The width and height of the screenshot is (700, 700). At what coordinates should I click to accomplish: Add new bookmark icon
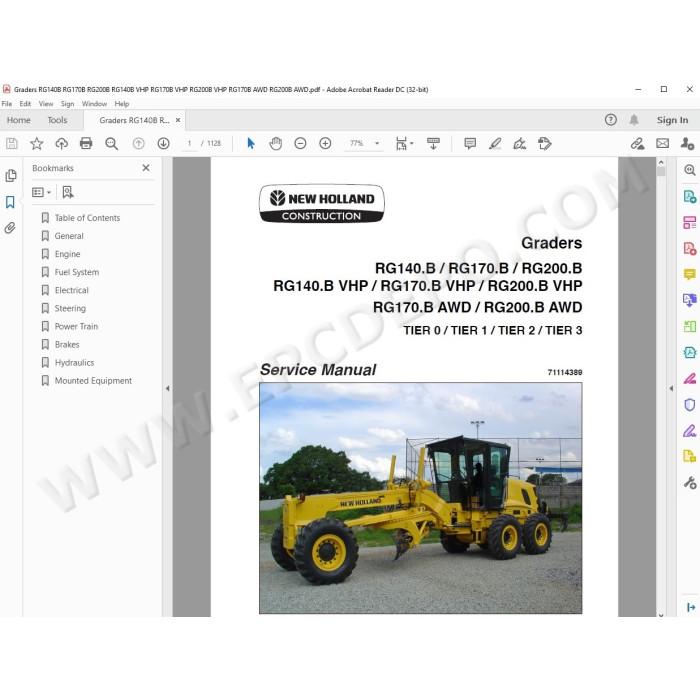(x=68, y=192)
